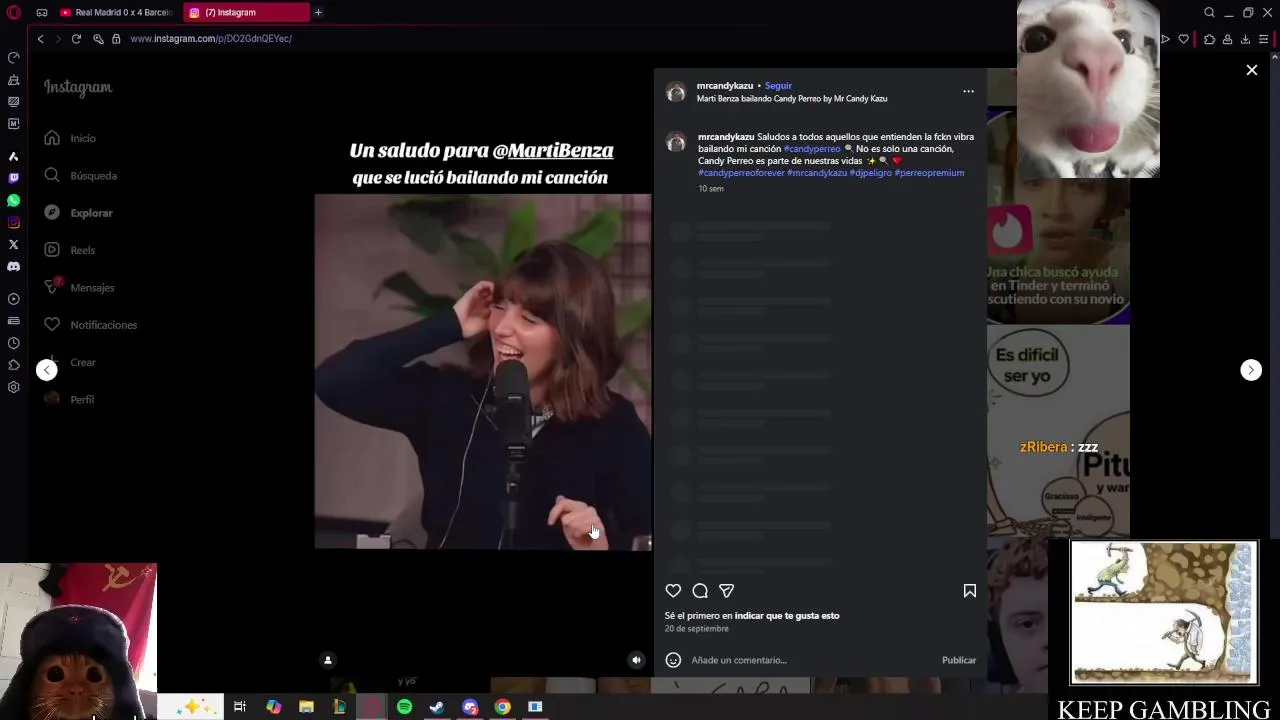Show tagged people on video

coord(327,660)
